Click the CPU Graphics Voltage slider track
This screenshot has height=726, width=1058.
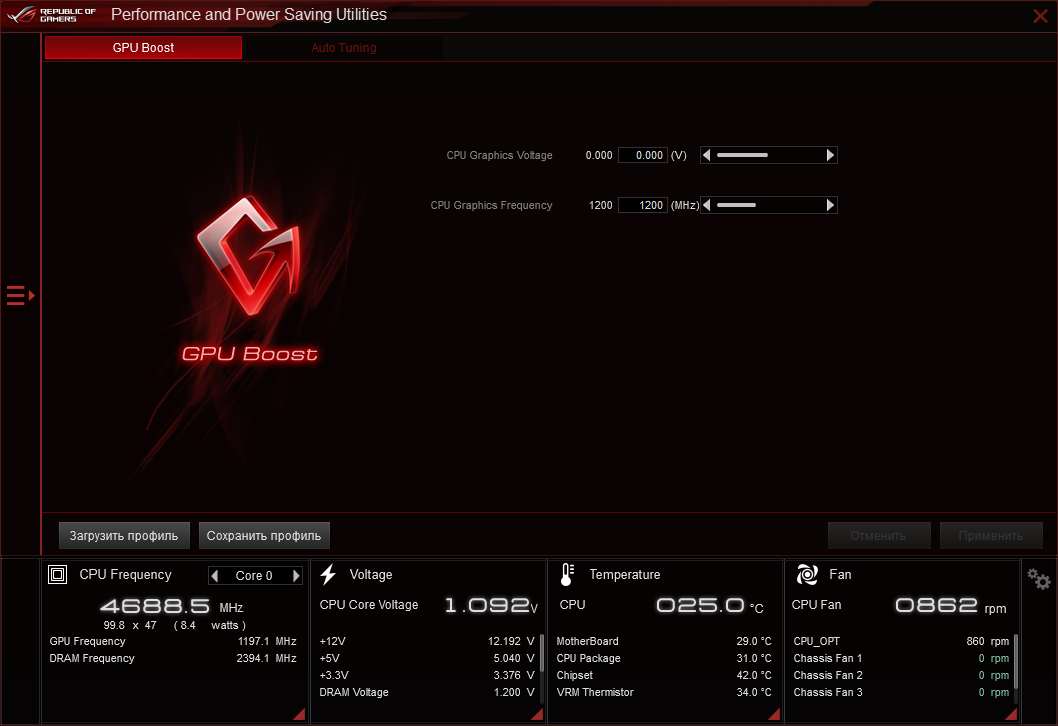[769, 155]
